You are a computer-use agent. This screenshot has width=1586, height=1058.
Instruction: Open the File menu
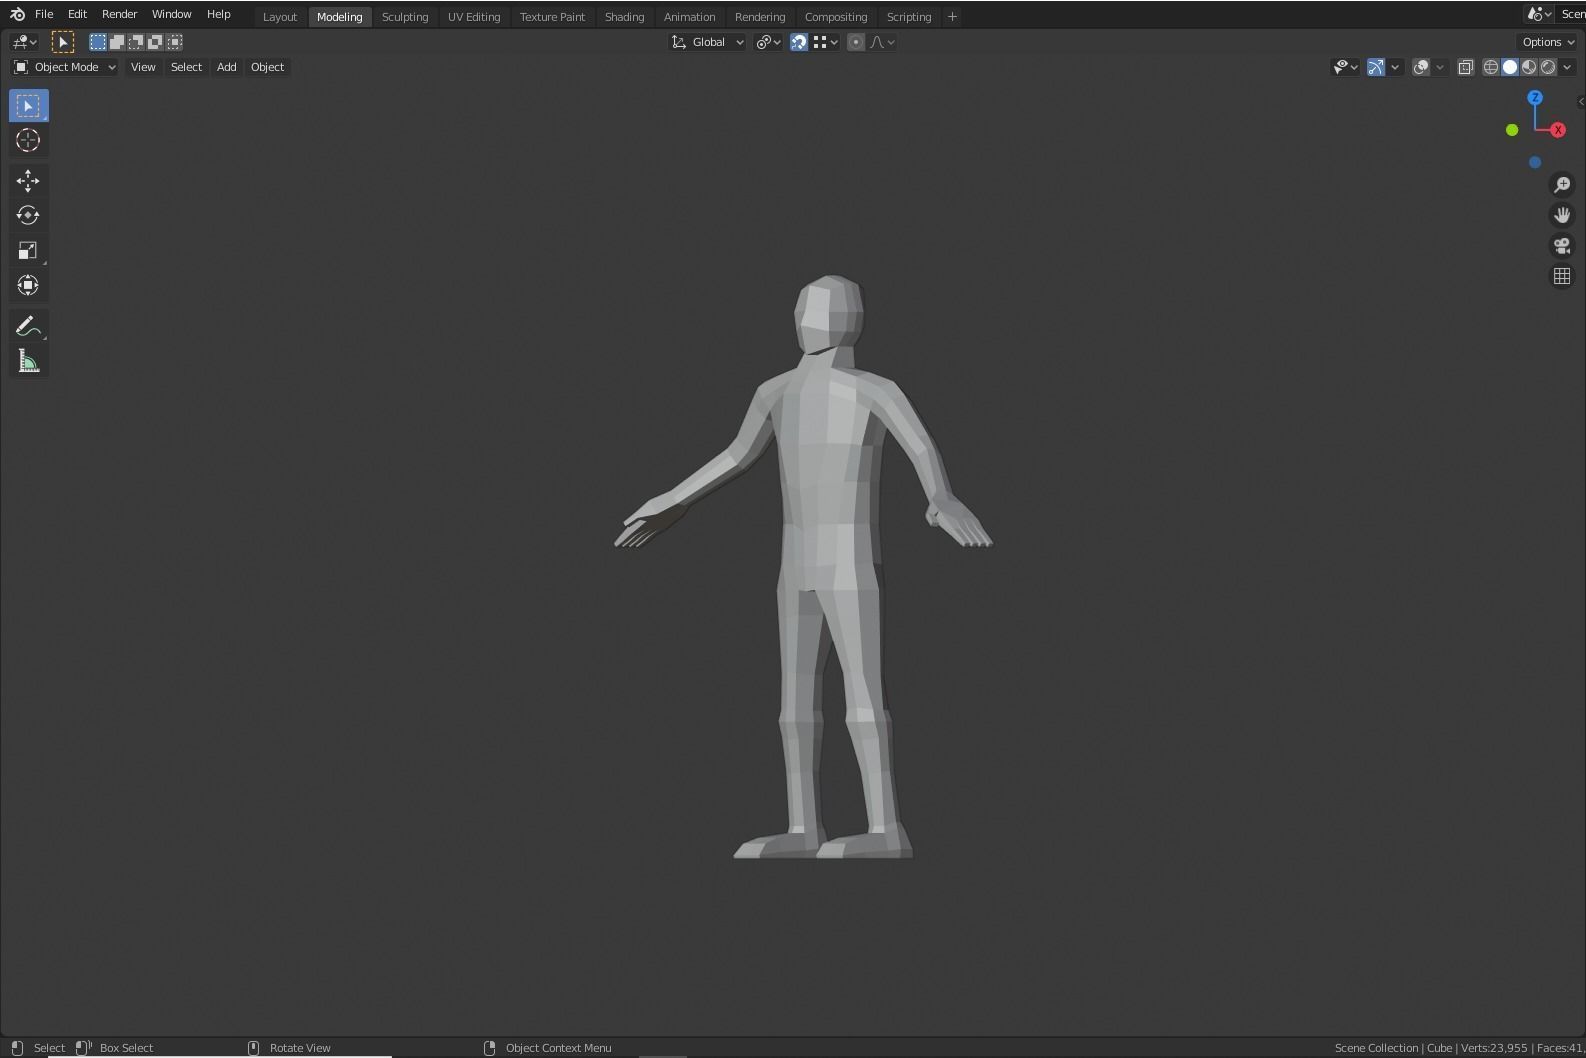click(44, 14)
